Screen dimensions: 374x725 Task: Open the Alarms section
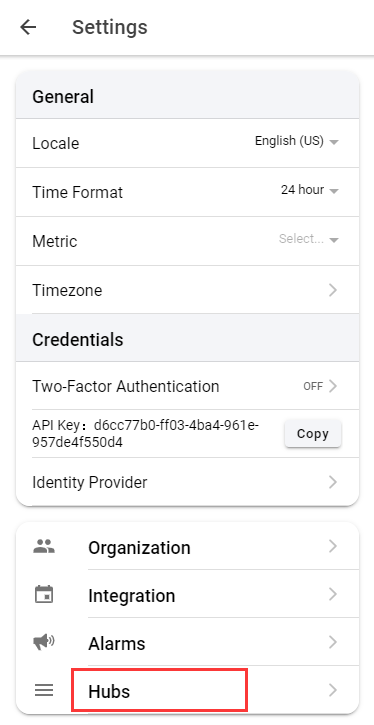pos(187,643)
